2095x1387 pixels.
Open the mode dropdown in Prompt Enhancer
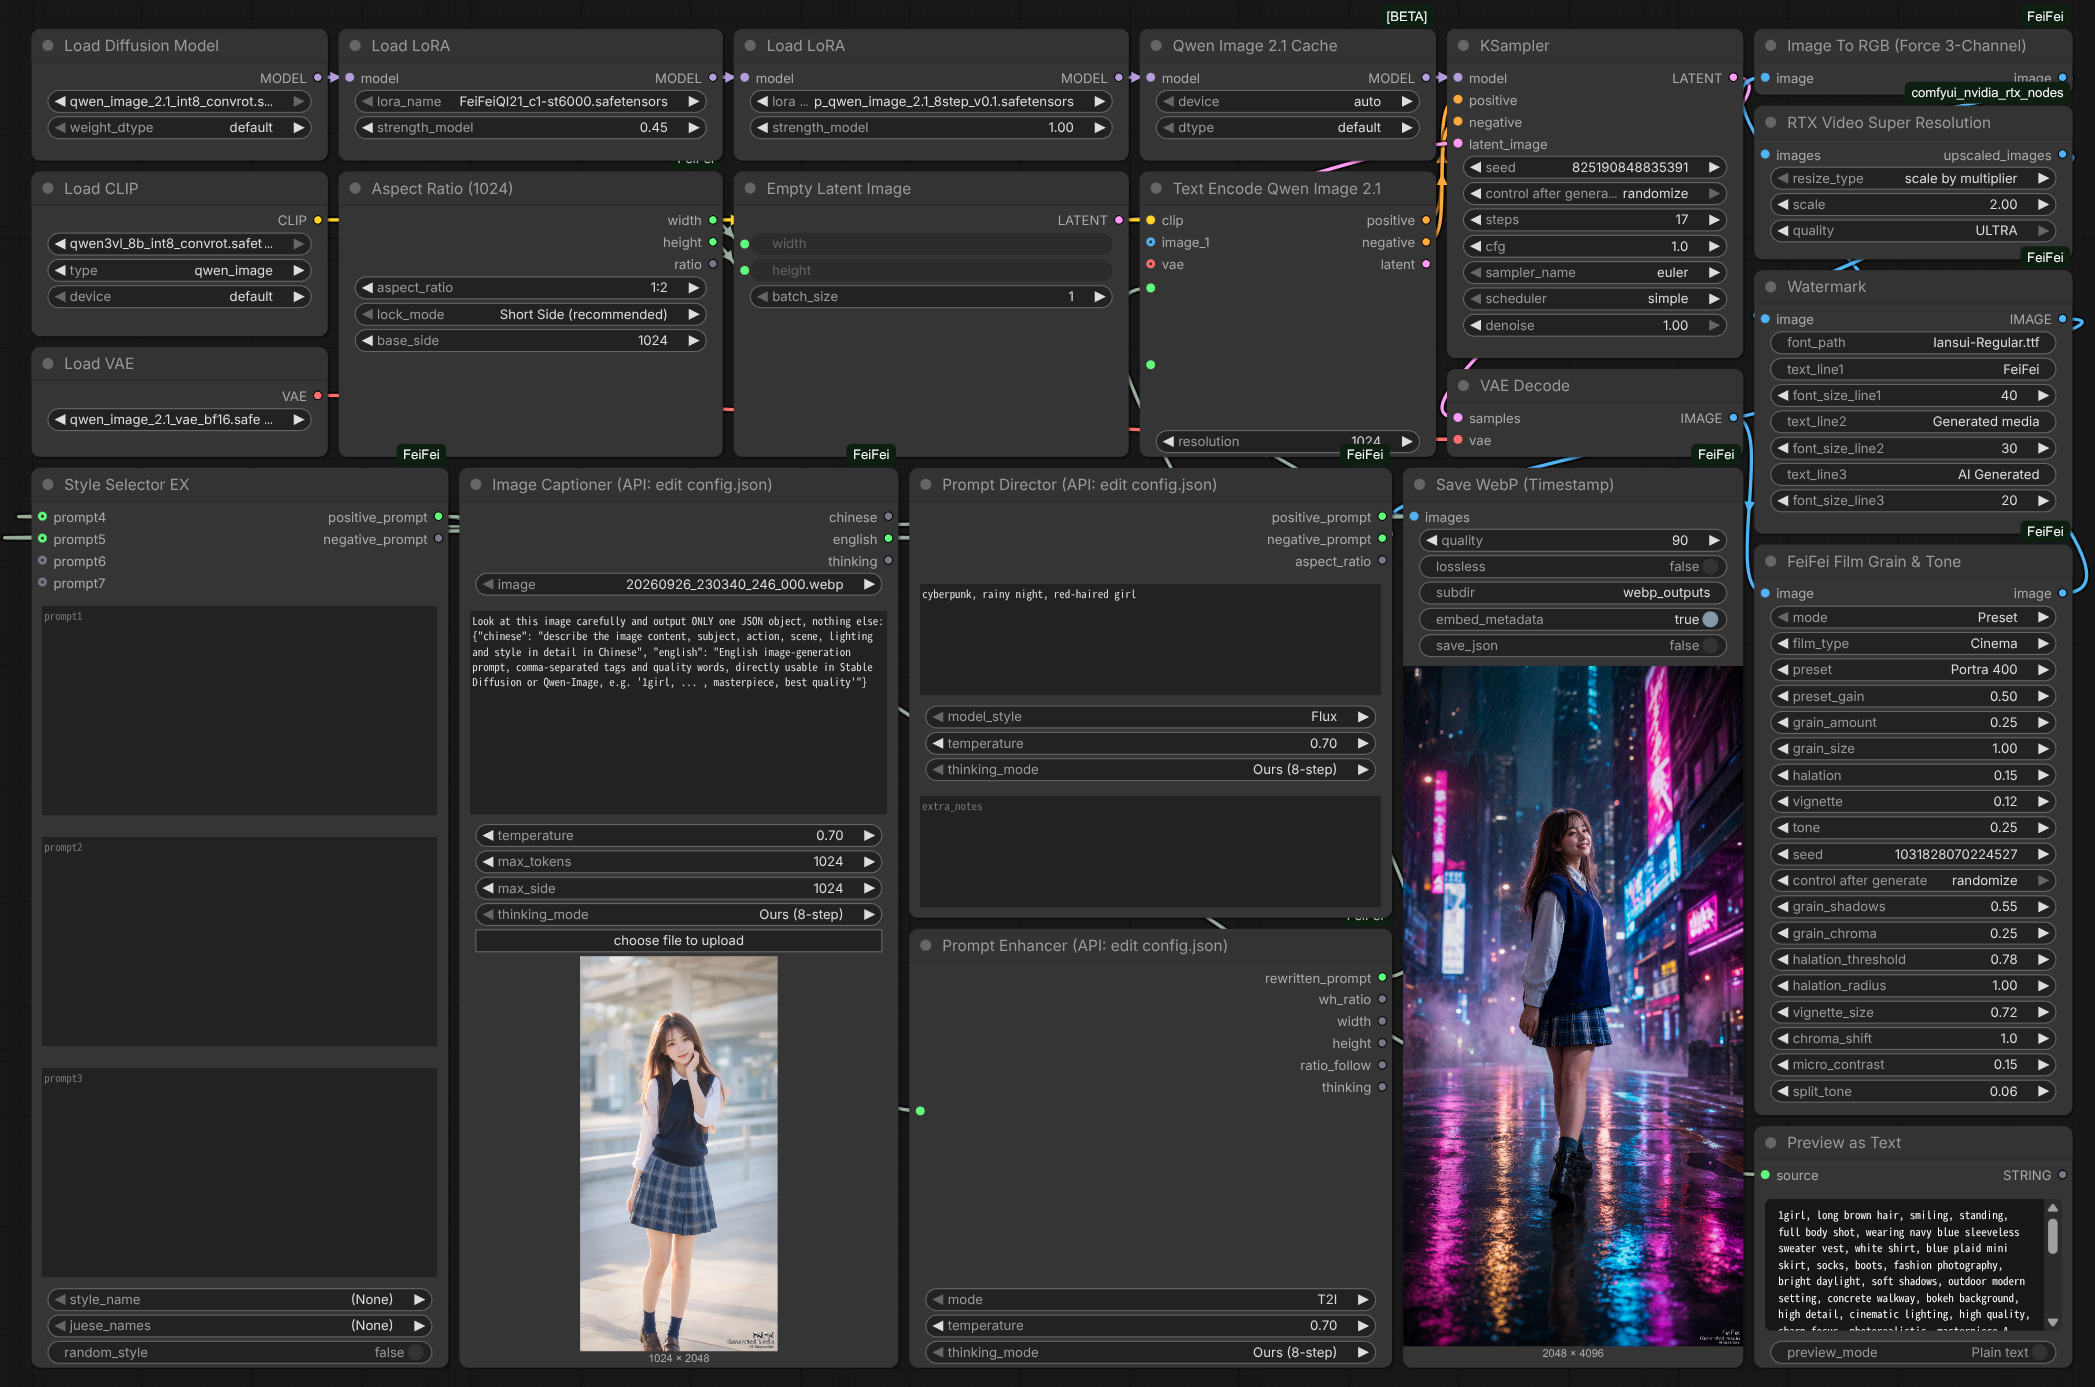1150,1300
